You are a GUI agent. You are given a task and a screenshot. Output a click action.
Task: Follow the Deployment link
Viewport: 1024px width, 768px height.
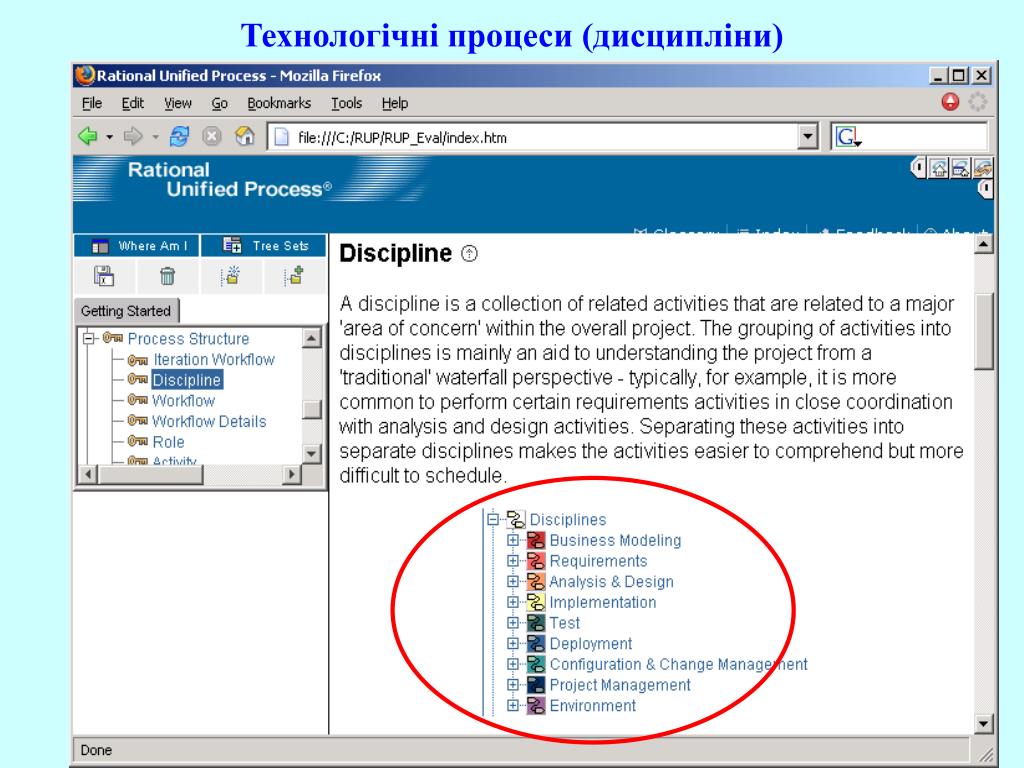coord(590,643)
